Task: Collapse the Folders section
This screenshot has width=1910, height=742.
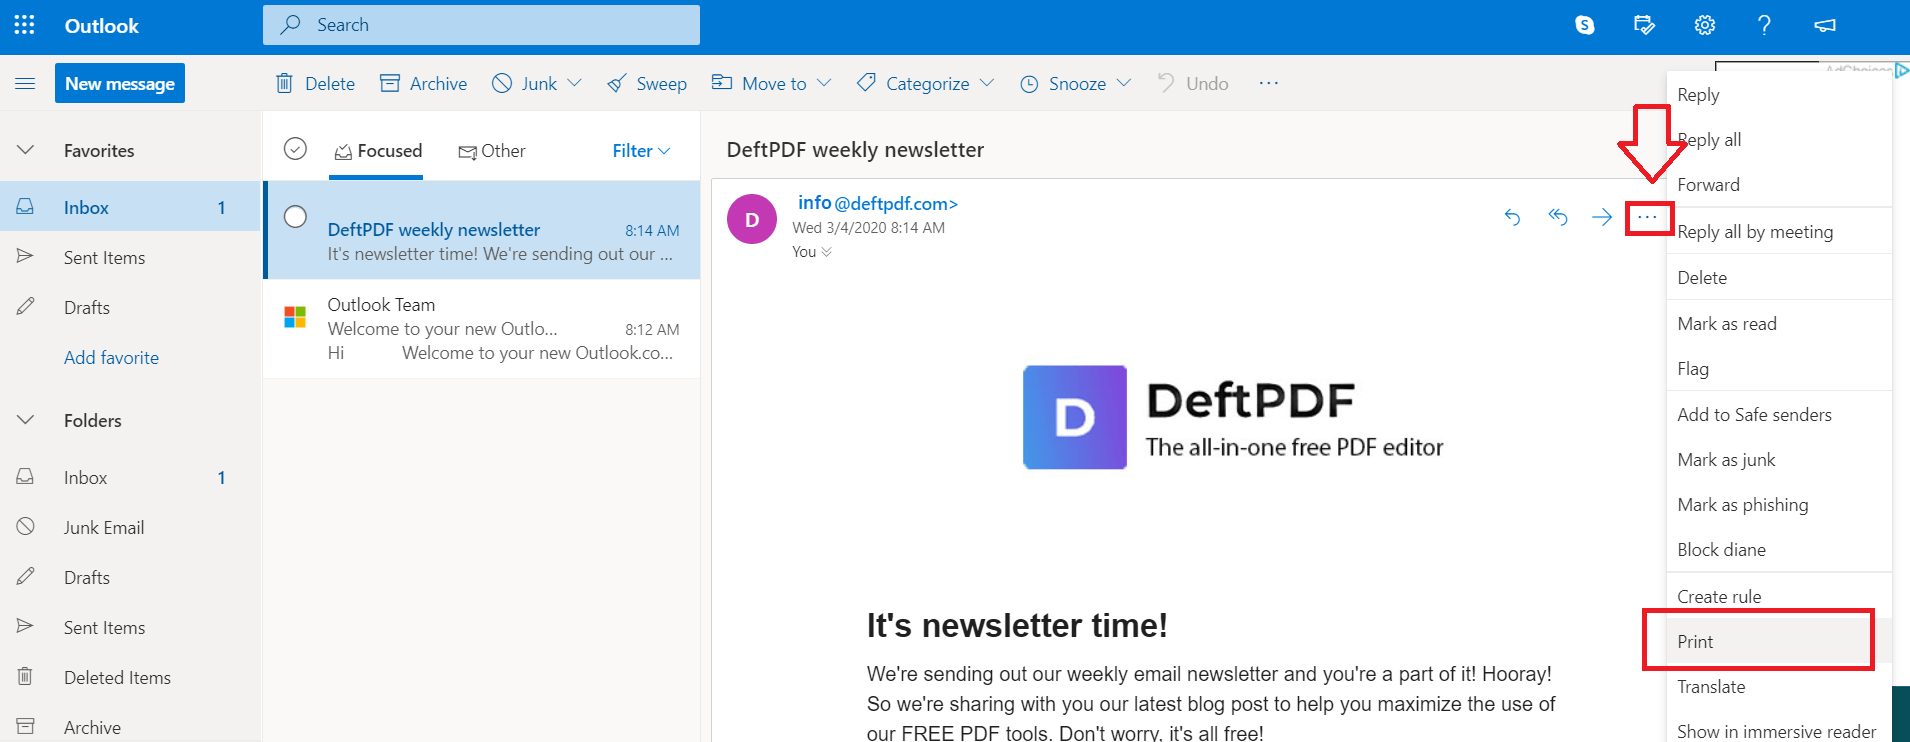Action: pos(26,420)
